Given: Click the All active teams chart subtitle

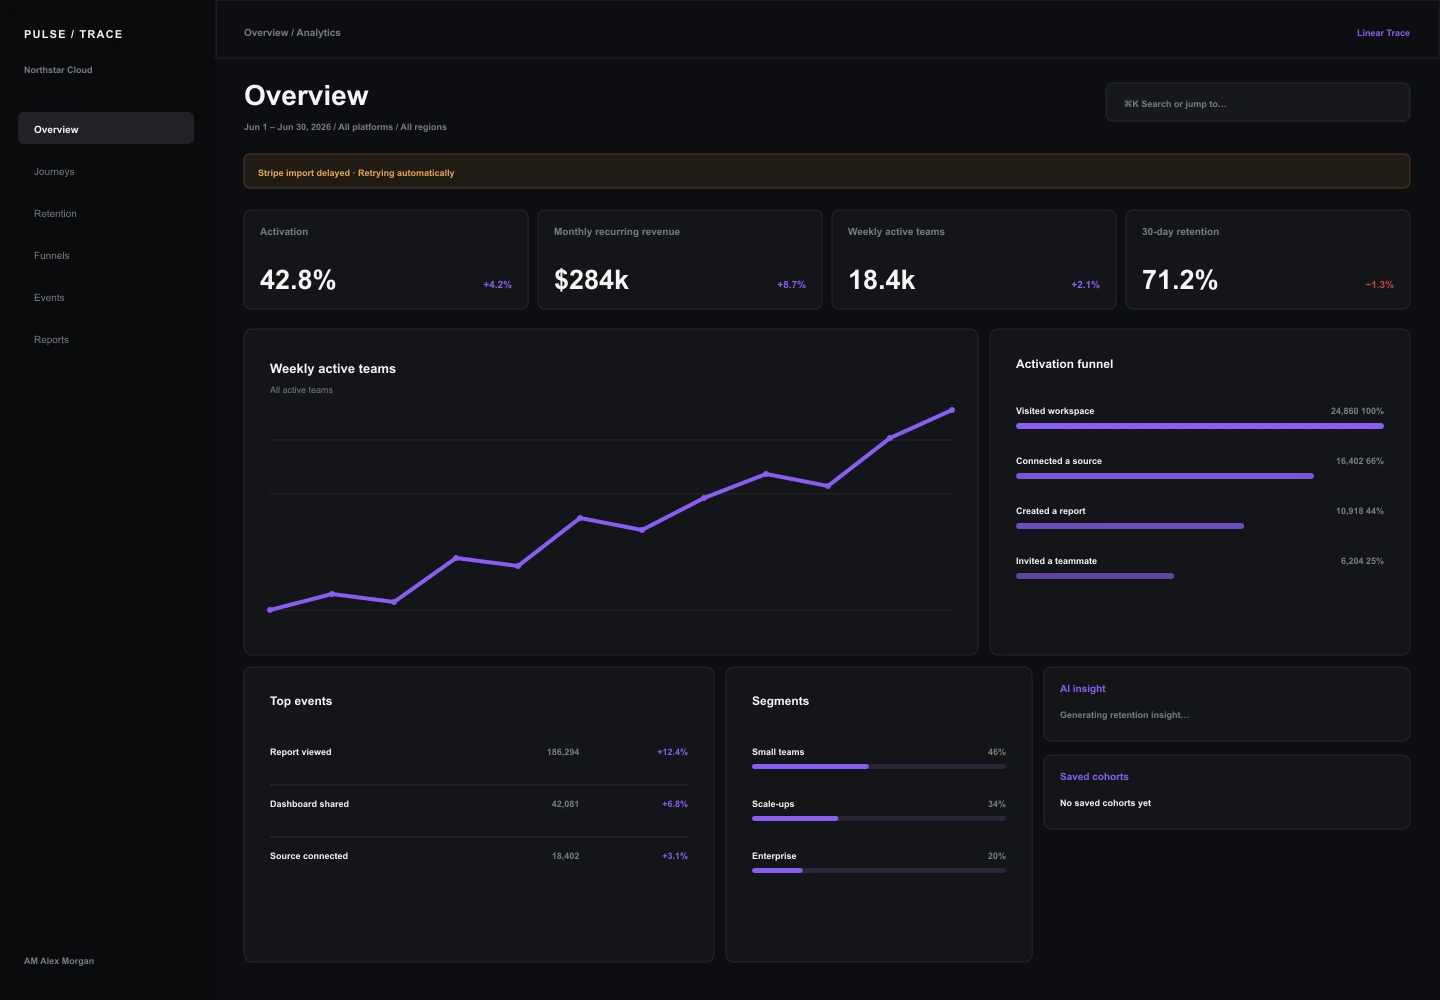Looking at the screenshot, I should tap(301, 390).
